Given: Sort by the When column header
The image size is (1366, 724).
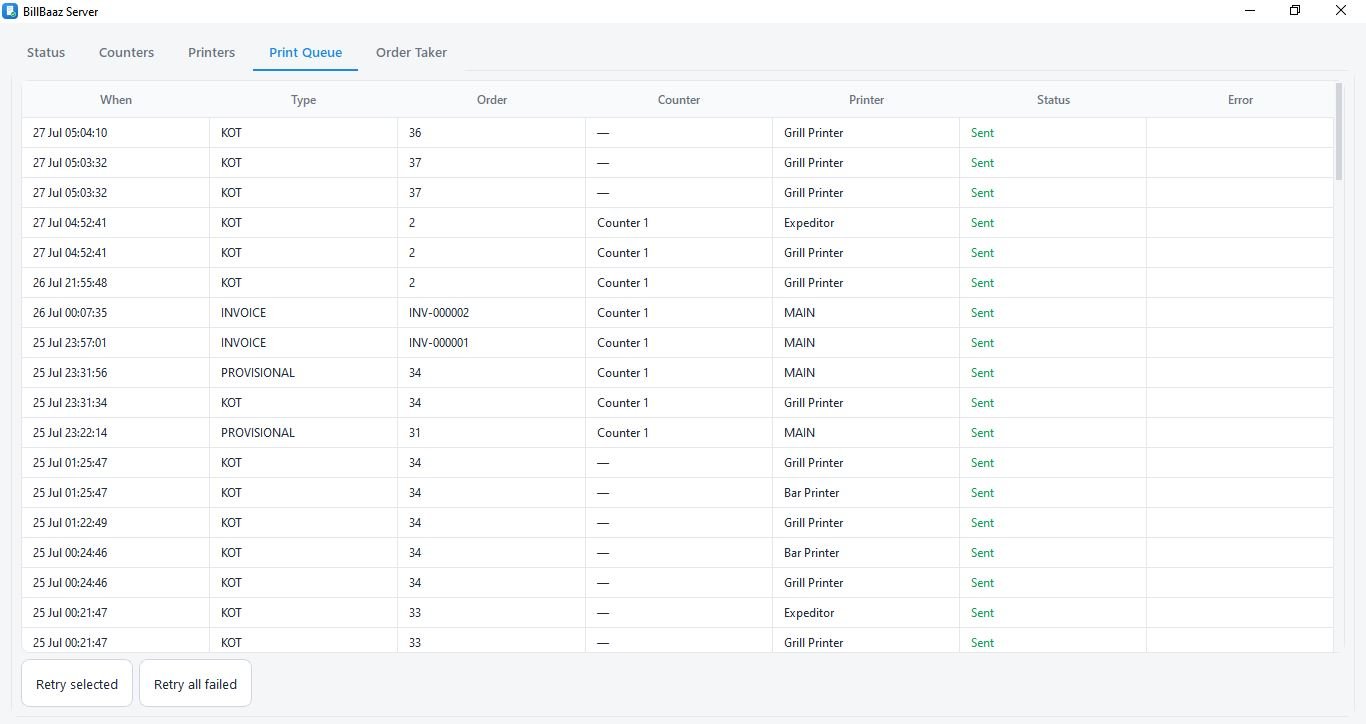Looking at the screenshot, I should [x=116, y=100].
